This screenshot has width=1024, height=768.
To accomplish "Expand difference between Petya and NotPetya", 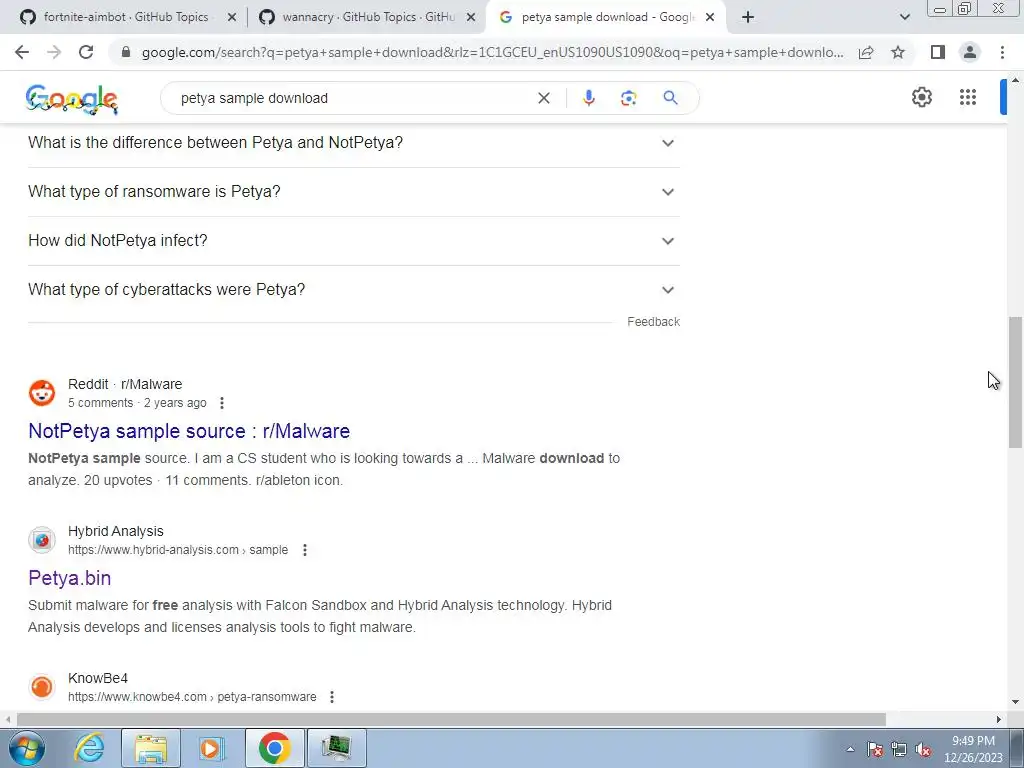I will tap(354, 142).
